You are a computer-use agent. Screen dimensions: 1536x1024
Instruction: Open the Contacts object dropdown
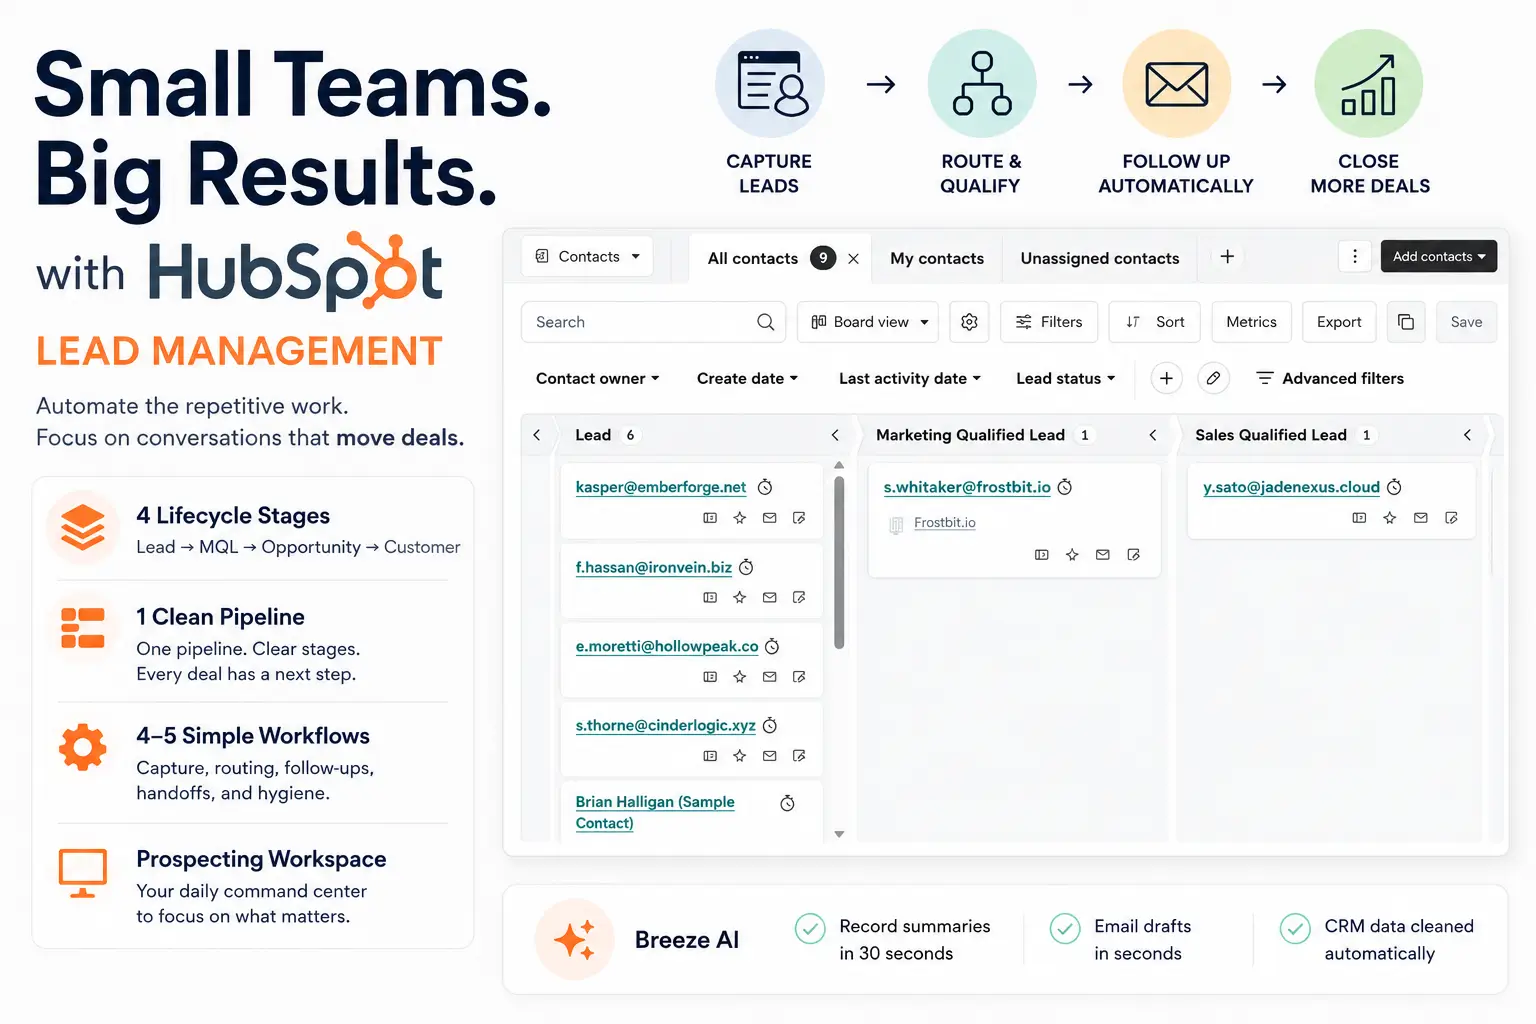click(x=588, y=257)
